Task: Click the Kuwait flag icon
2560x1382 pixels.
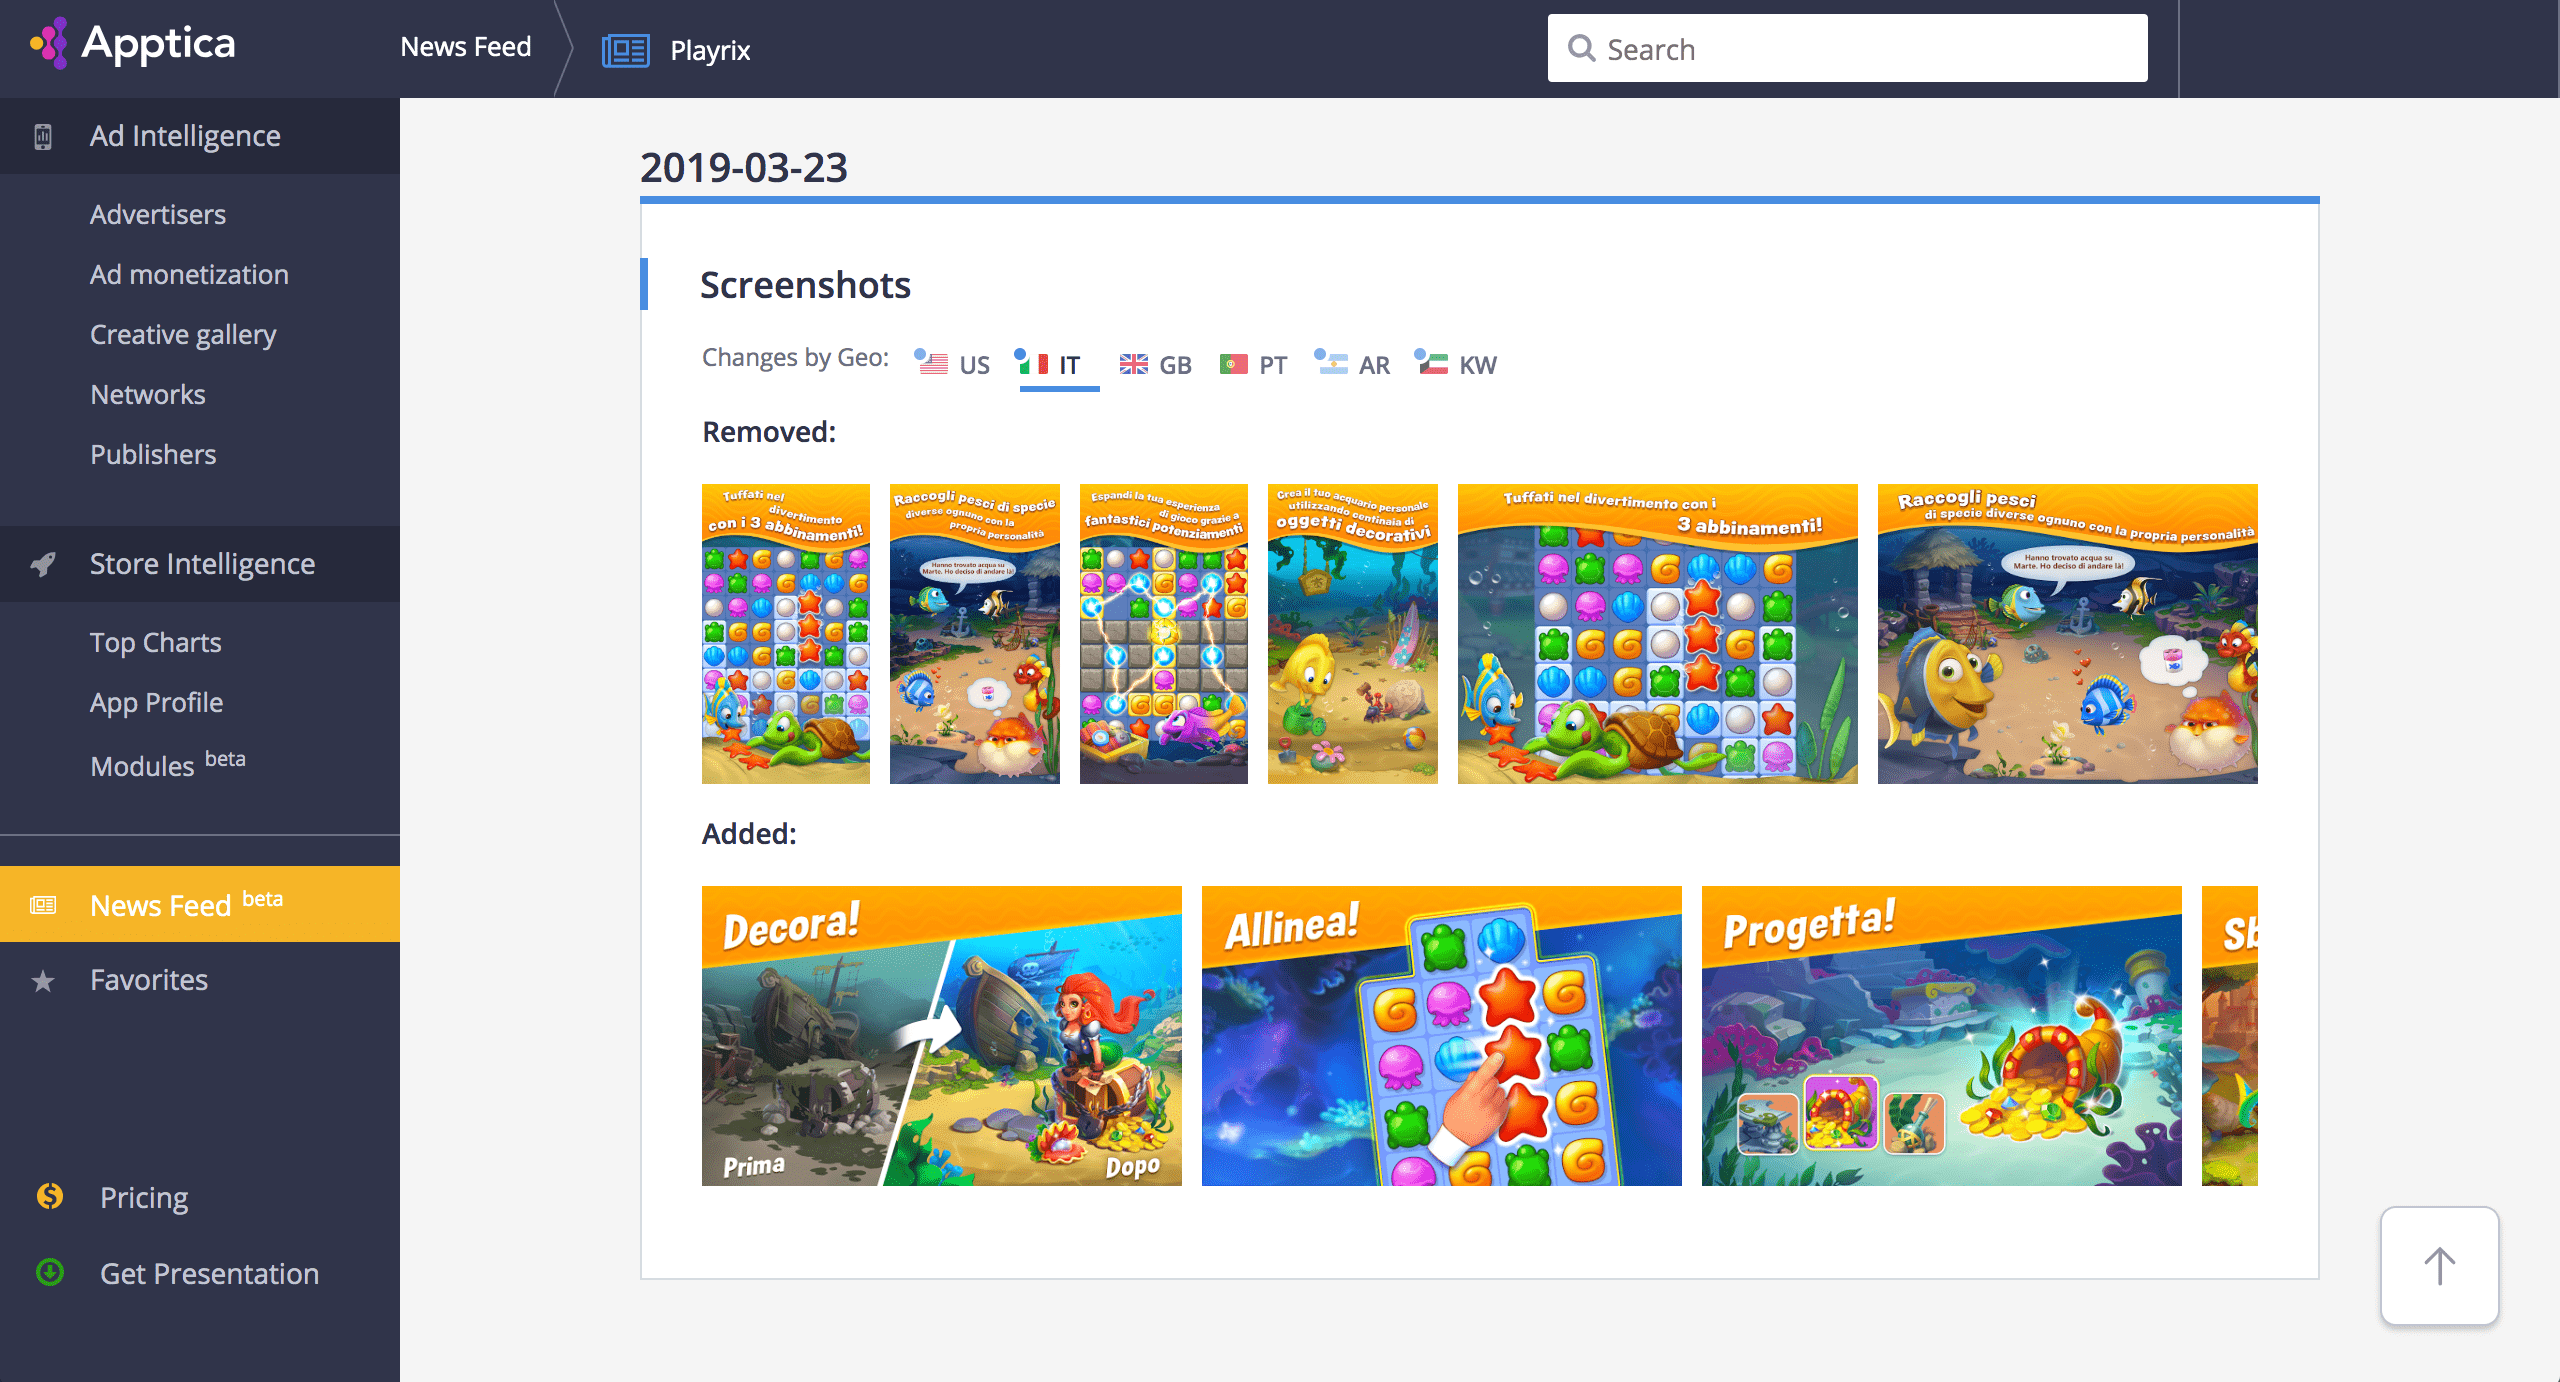Action: point(1433,363)
